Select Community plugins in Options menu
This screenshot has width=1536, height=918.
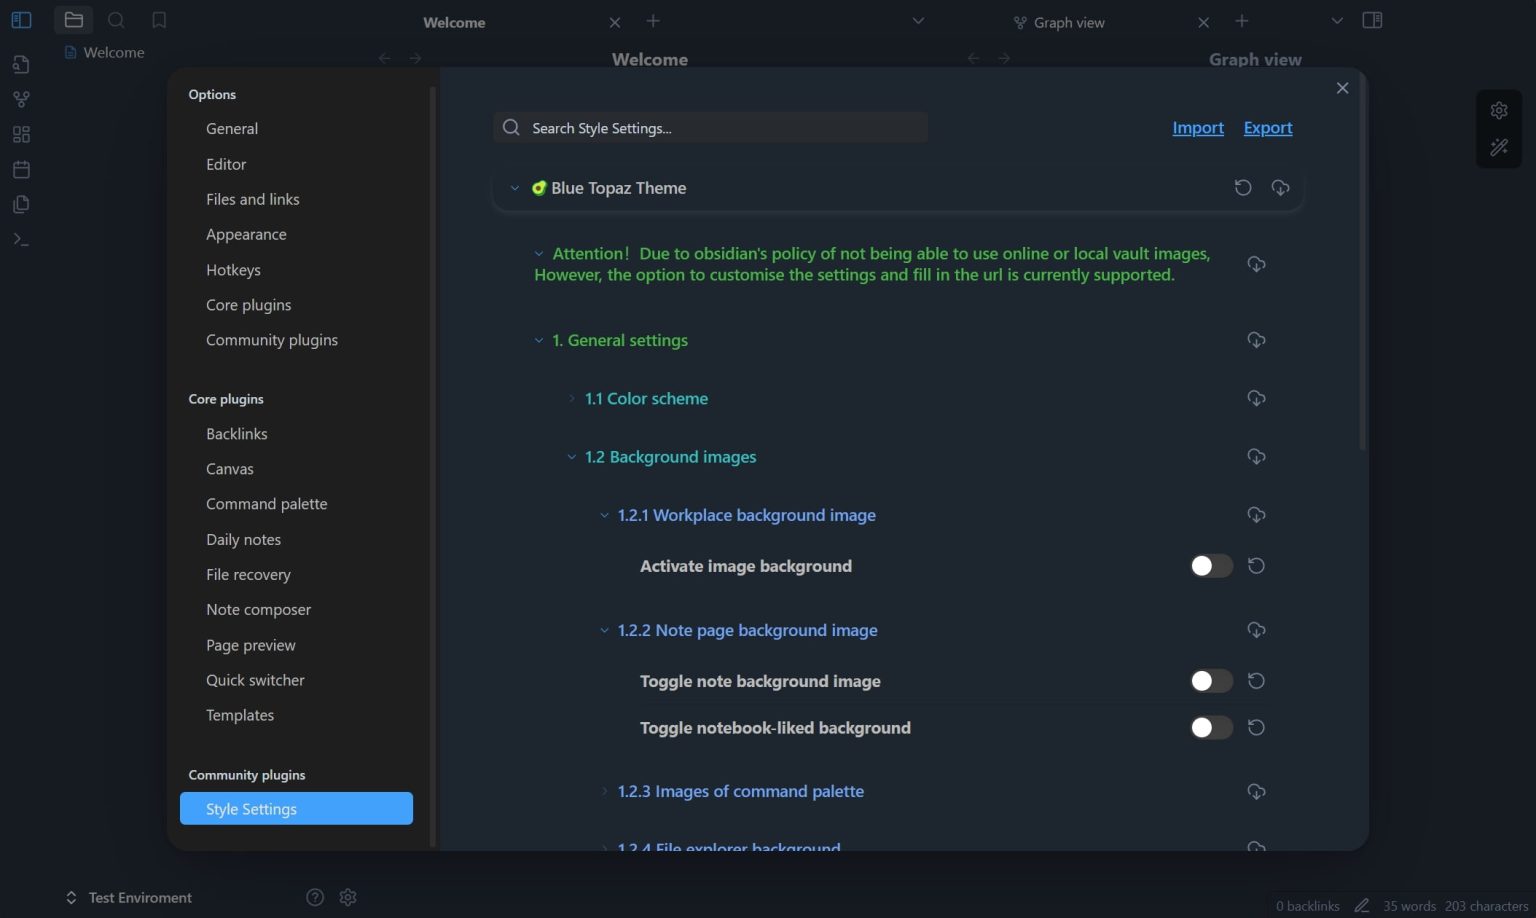pyautogui.click(x=271, y=339)
